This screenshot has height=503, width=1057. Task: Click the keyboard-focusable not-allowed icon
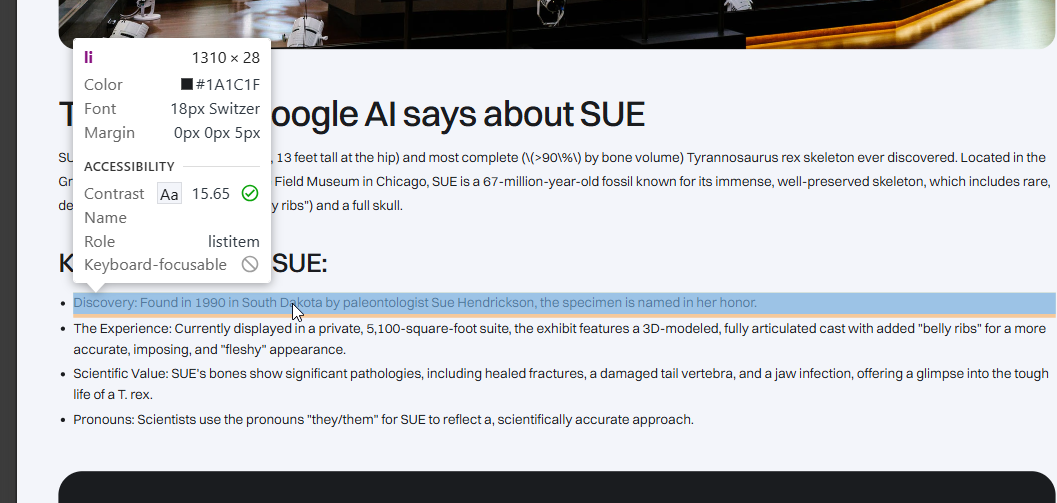(x=249, y=264)
